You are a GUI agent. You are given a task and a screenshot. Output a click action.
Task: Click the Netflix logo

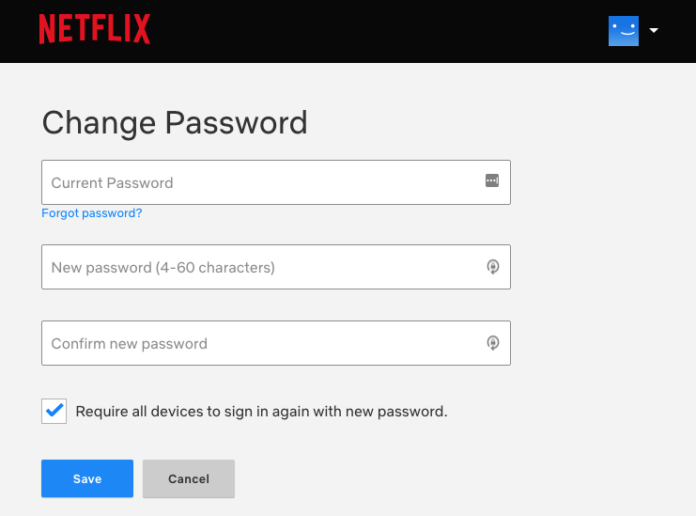[94, 30]
